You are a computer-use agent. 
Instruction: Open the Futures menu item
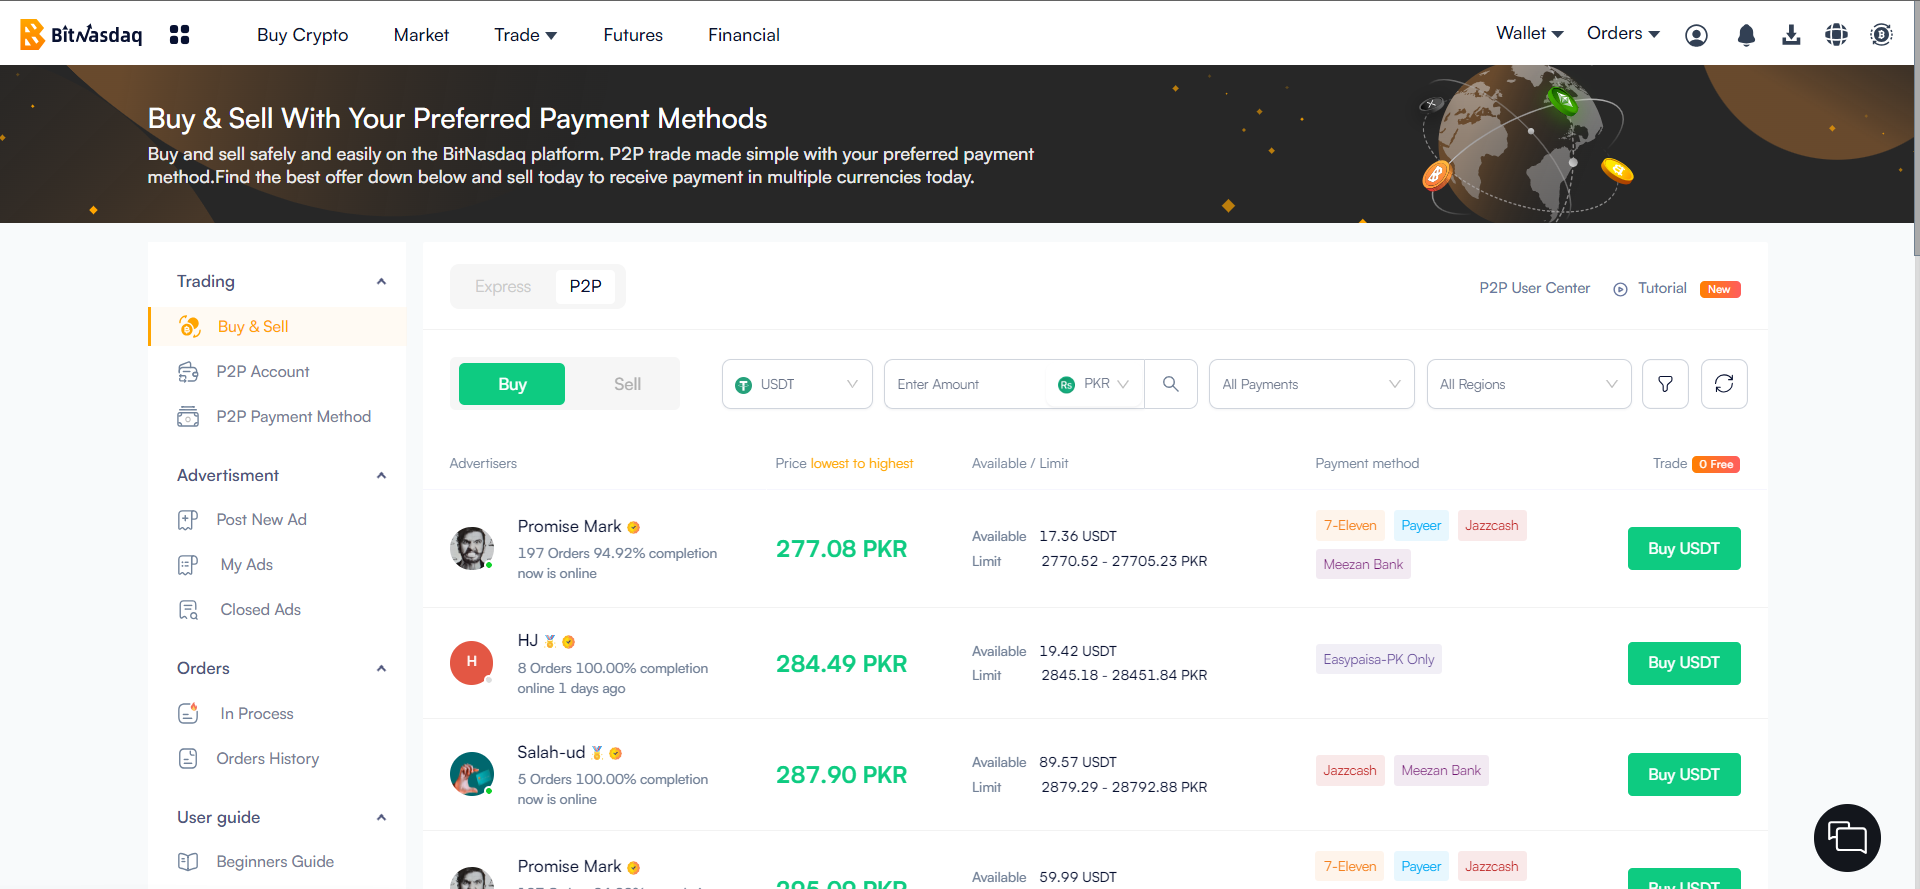633,35
